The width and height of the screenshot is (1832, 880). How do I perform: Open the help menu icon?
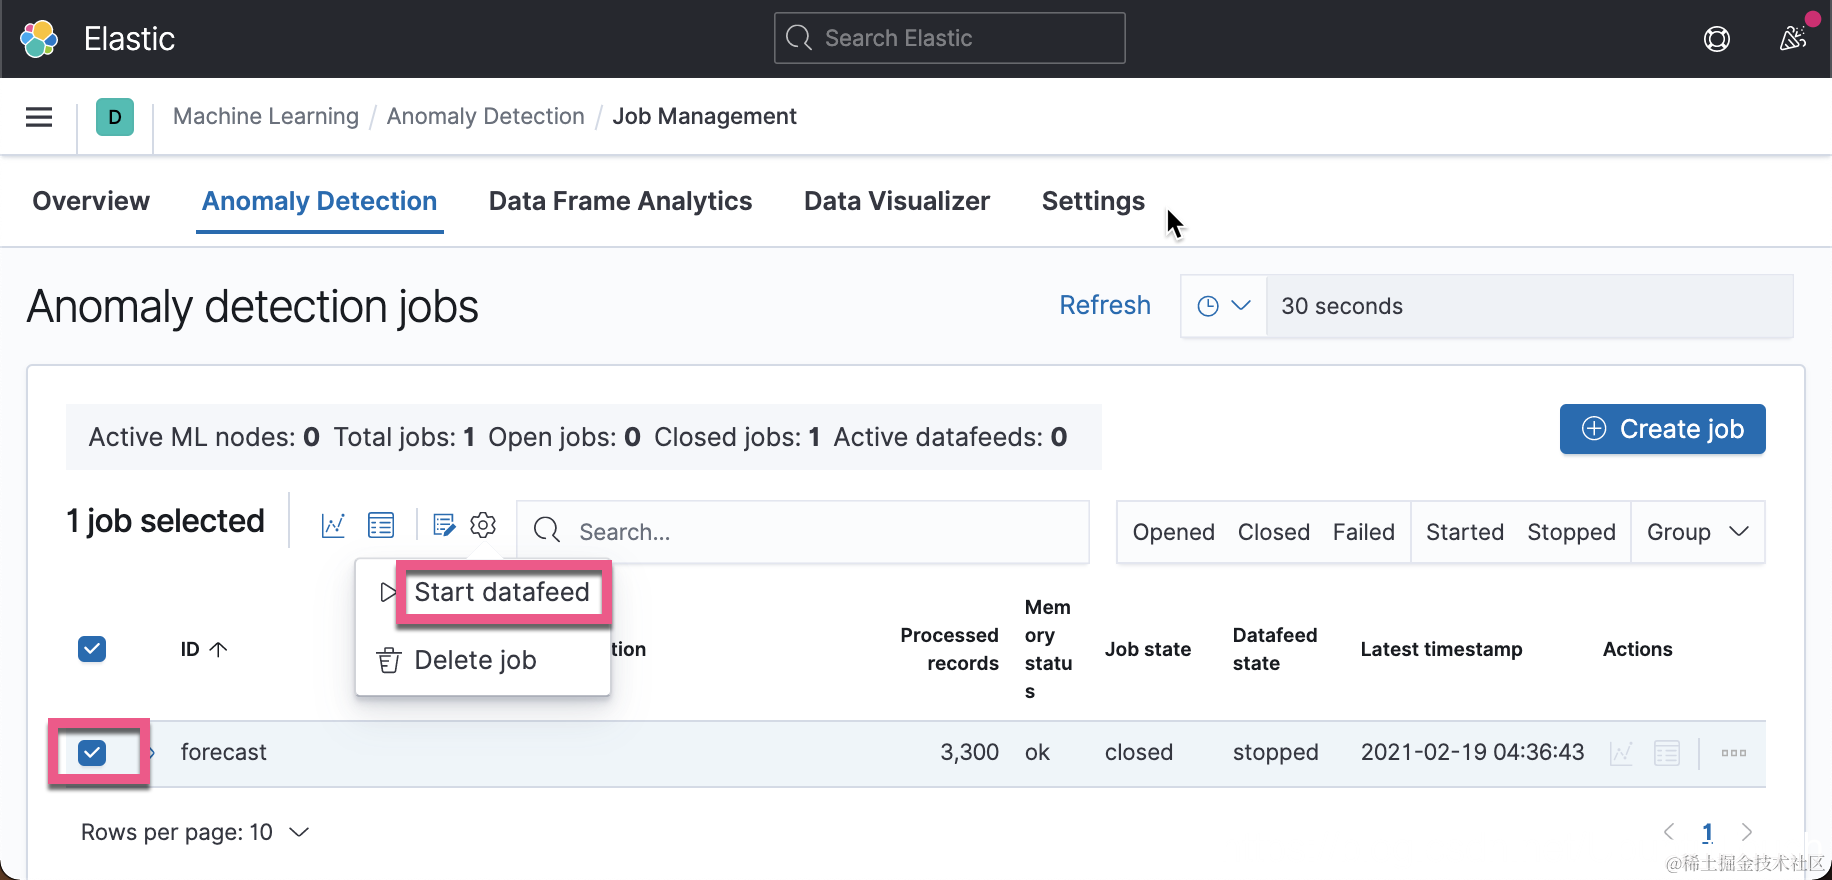[1716, 39]
